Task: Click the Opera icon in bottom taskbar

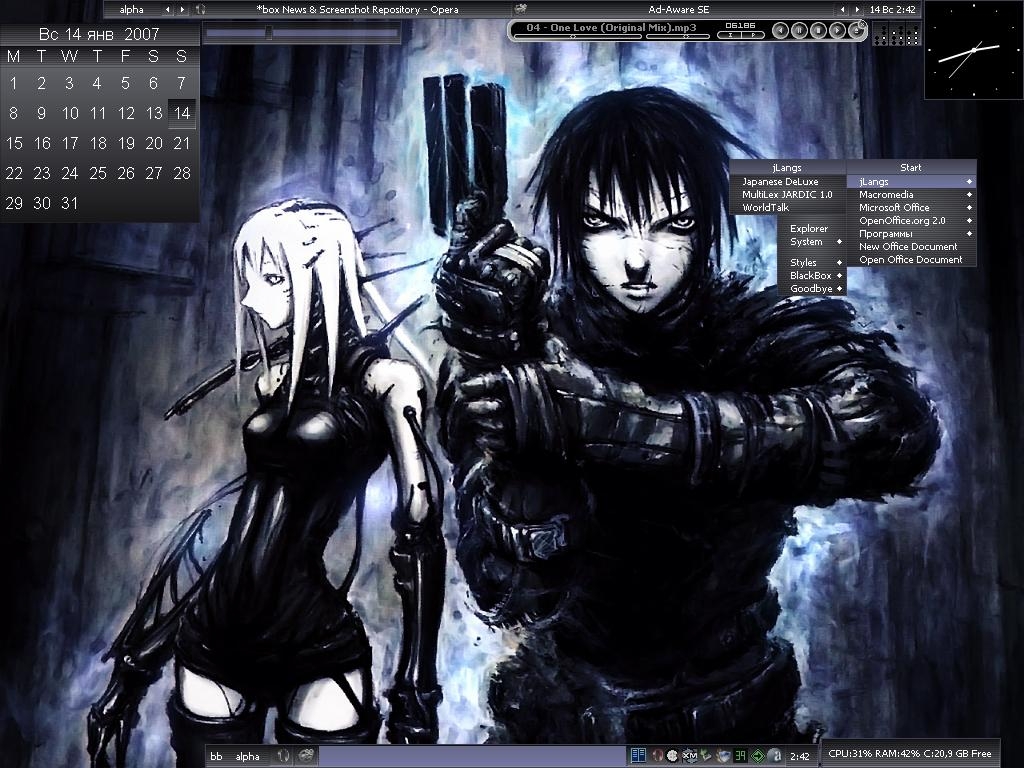Action: (x=283, y=756)
